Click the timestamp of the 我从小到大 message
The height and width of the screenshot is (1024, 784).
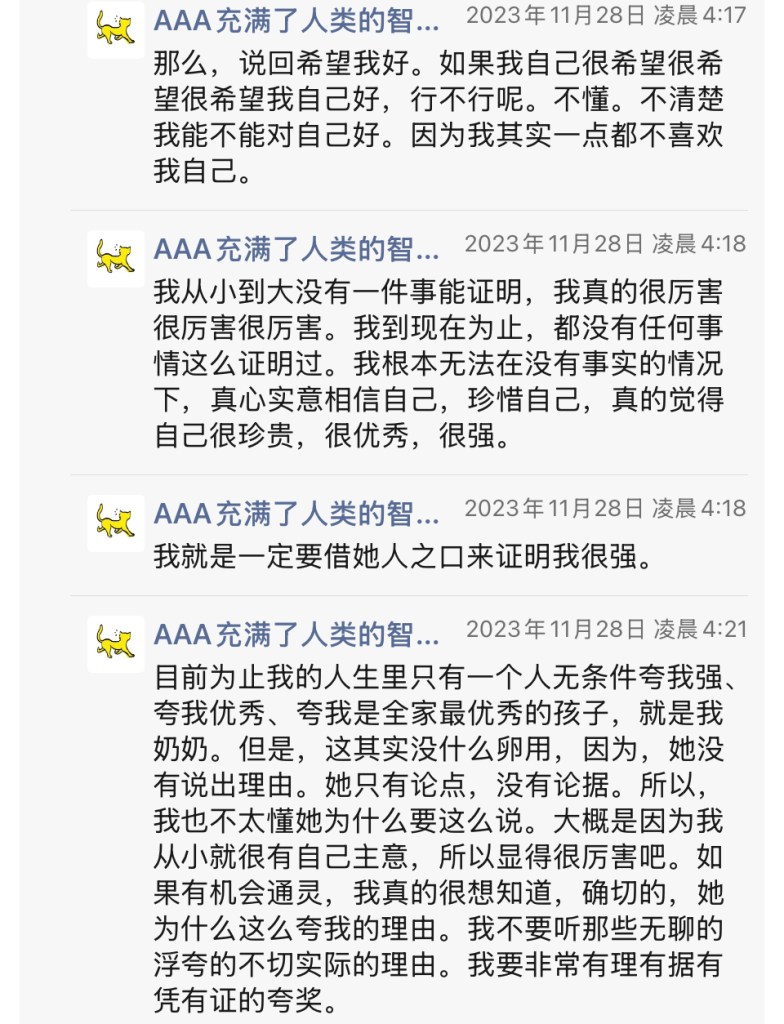[x=606, y=244]
